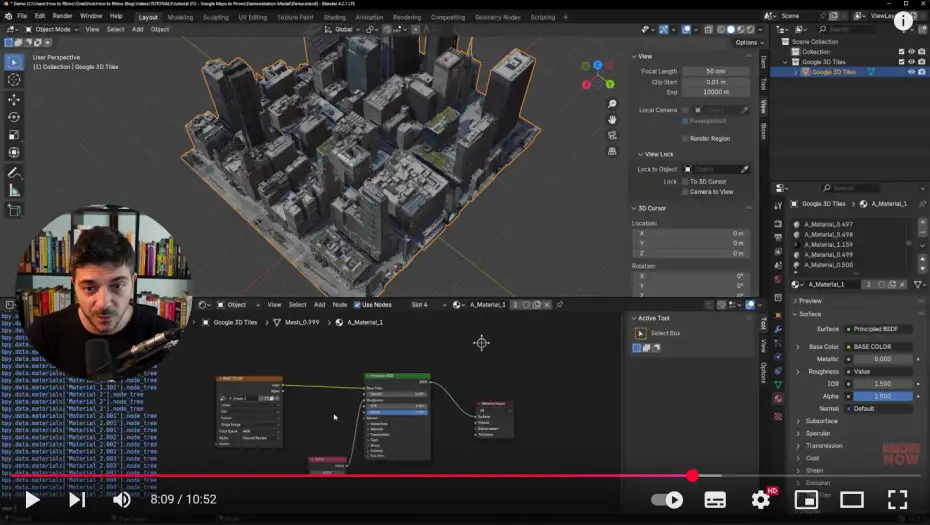Select the Move tool
The image size is (930, 525).
click(x=14, y=100)
